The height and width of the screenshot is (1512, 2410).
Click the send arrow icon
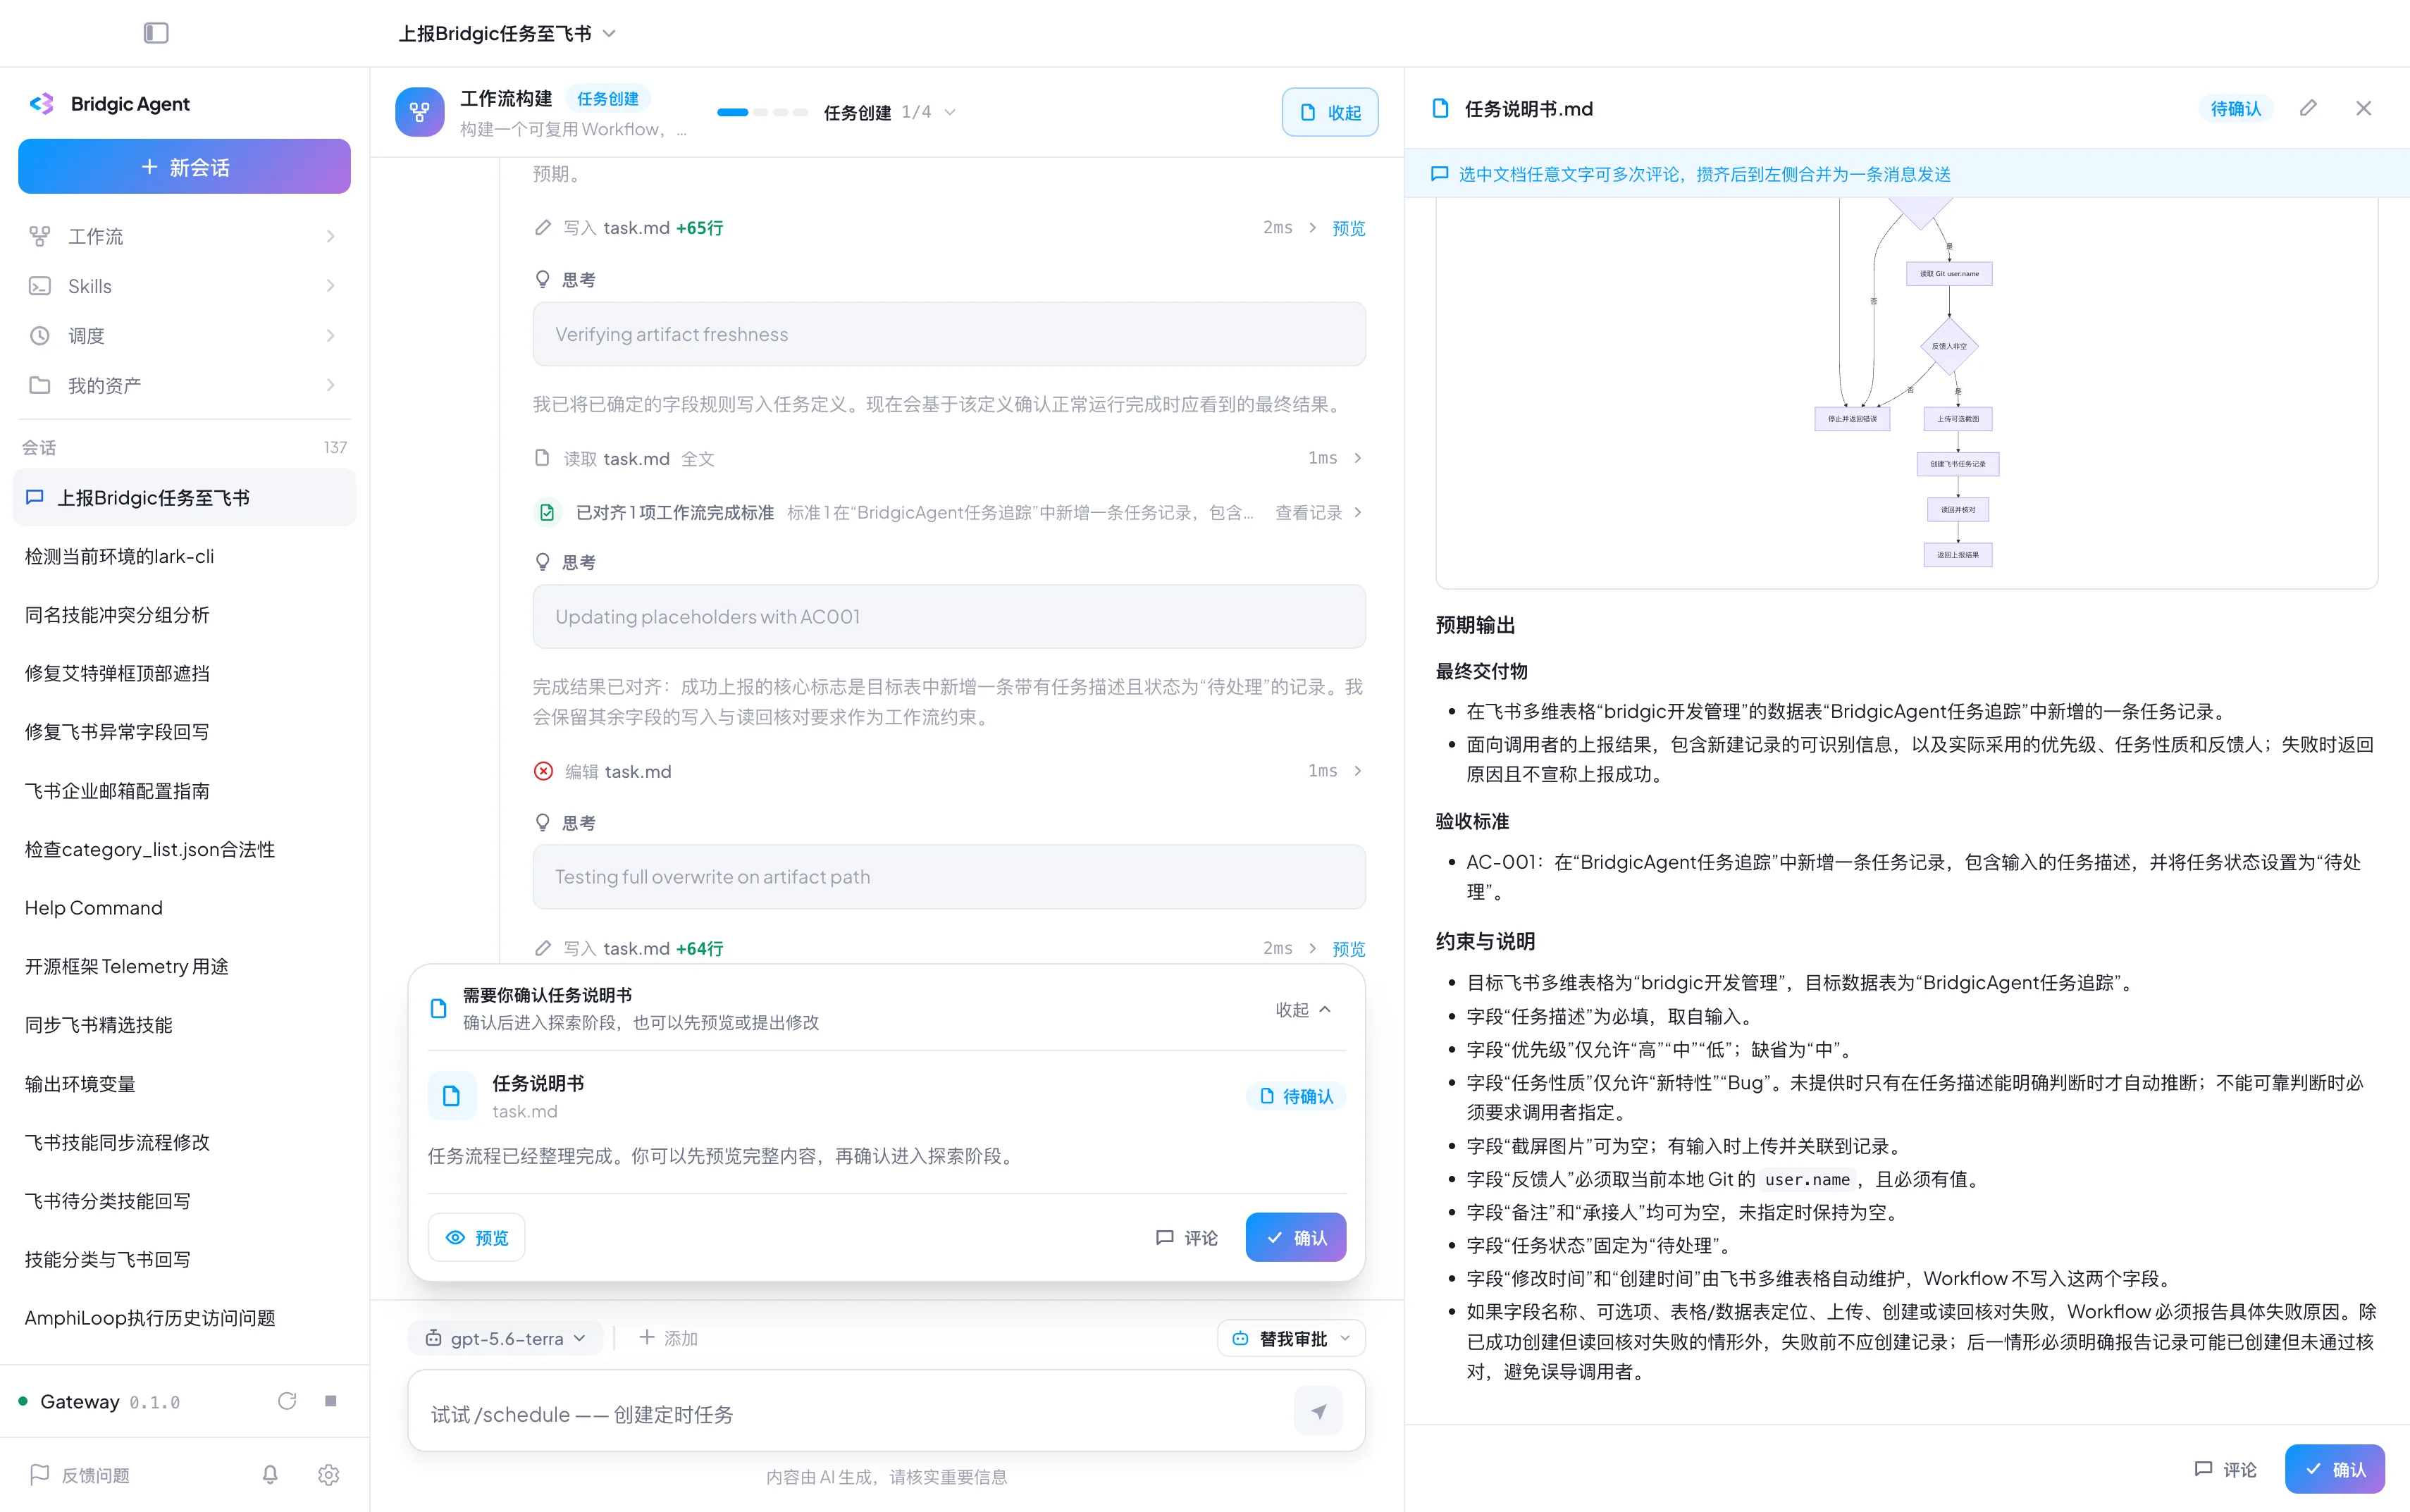pyautogui.click(x=1318, y=1411)
